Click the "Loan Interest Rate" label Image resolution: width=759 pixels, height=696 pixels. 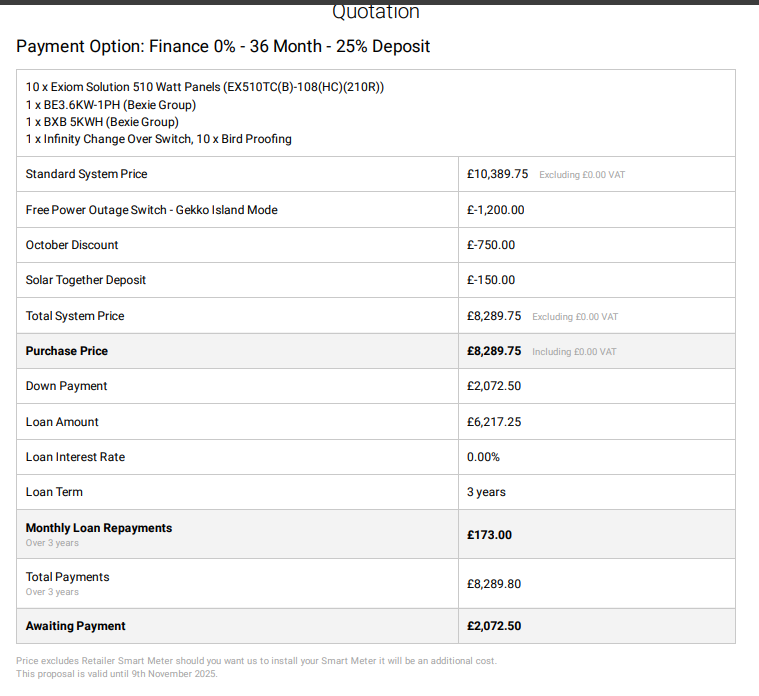coord(76,457)
